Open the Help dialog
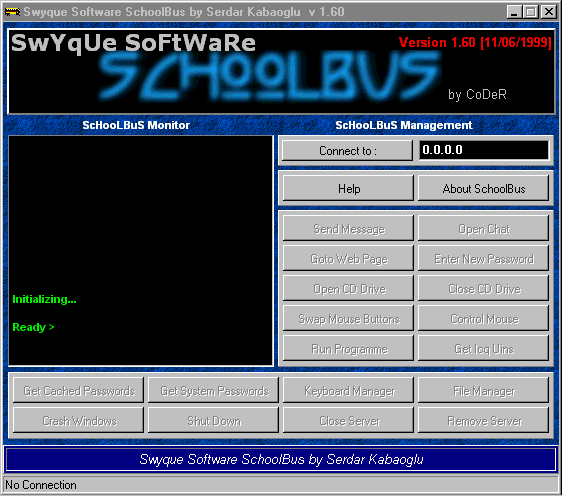The width and height of the screenshot is (562, 496). click(x=348, y=188)
